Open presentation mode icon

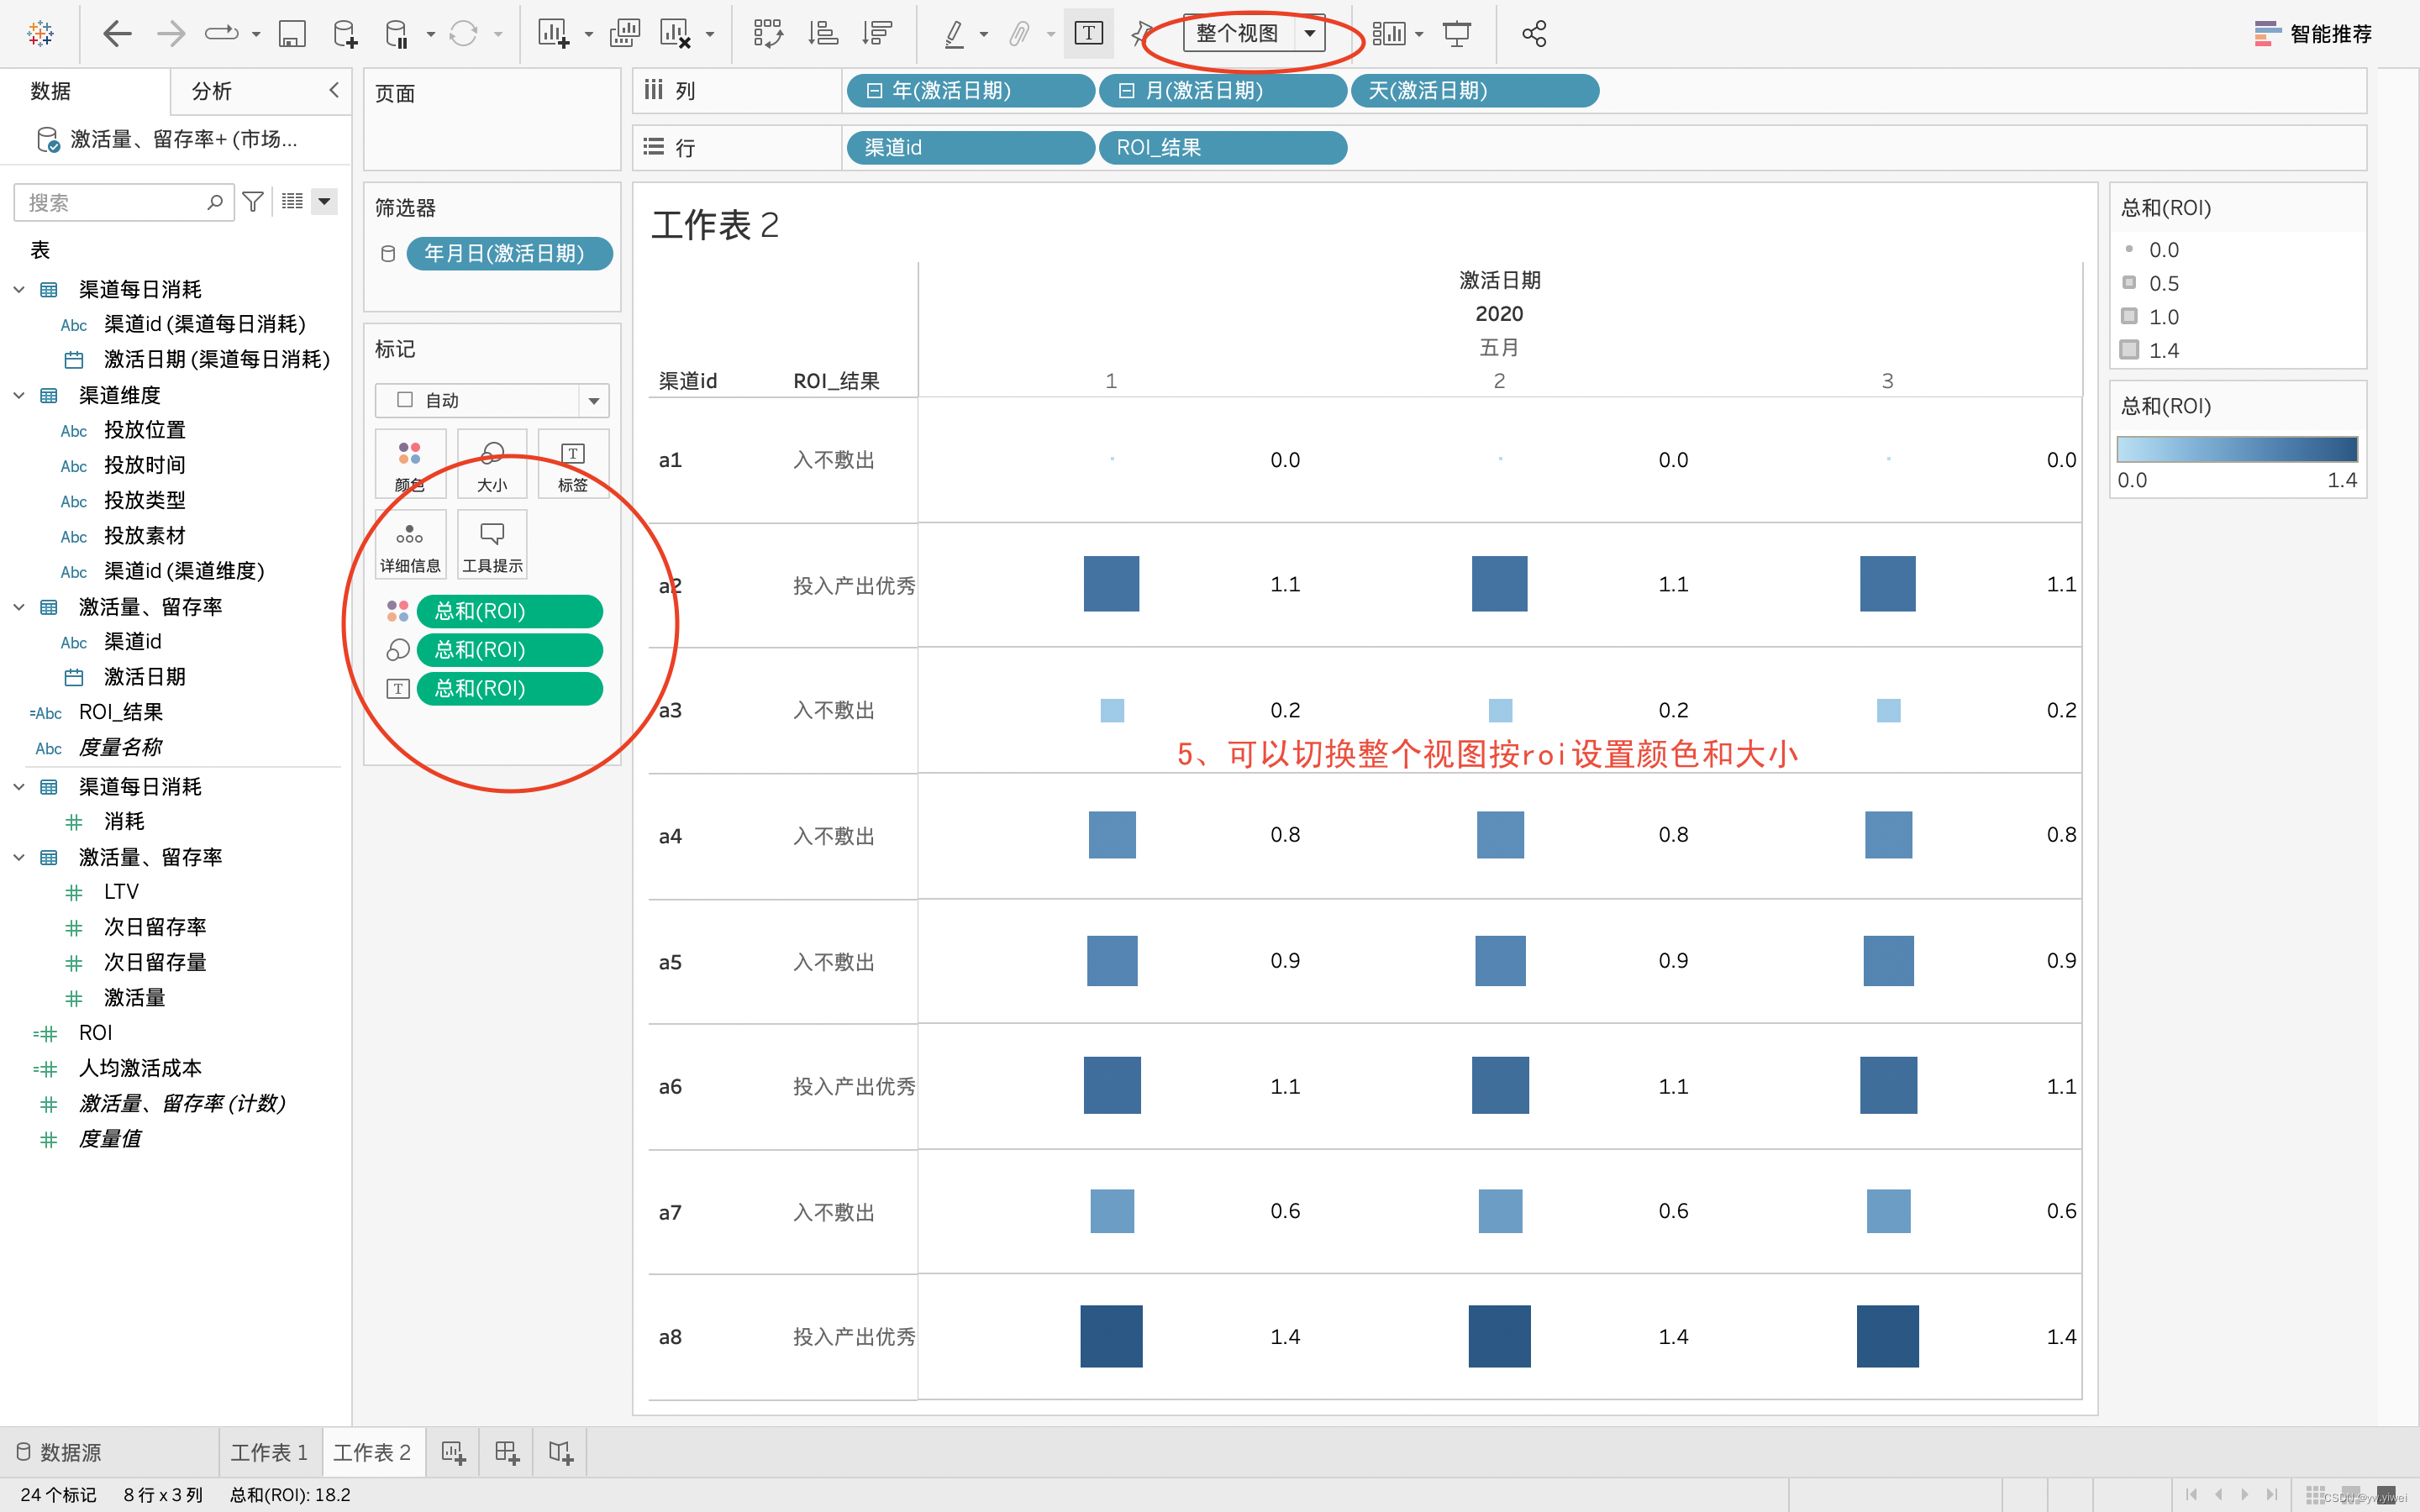[x=1457, y=34]
